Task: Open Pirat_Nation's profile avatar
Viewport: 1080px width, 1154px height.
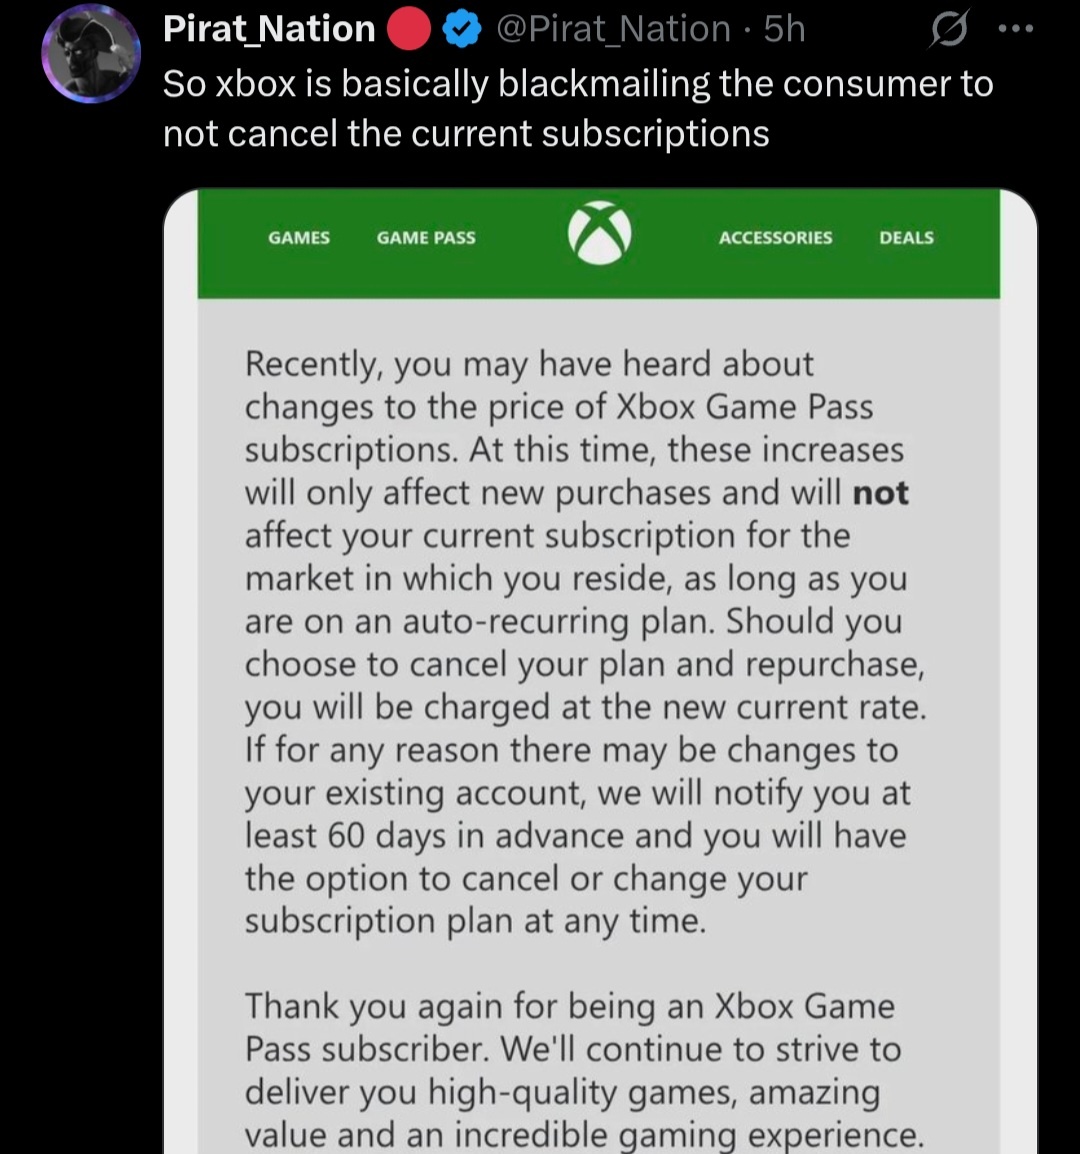Action: point(91,53)
